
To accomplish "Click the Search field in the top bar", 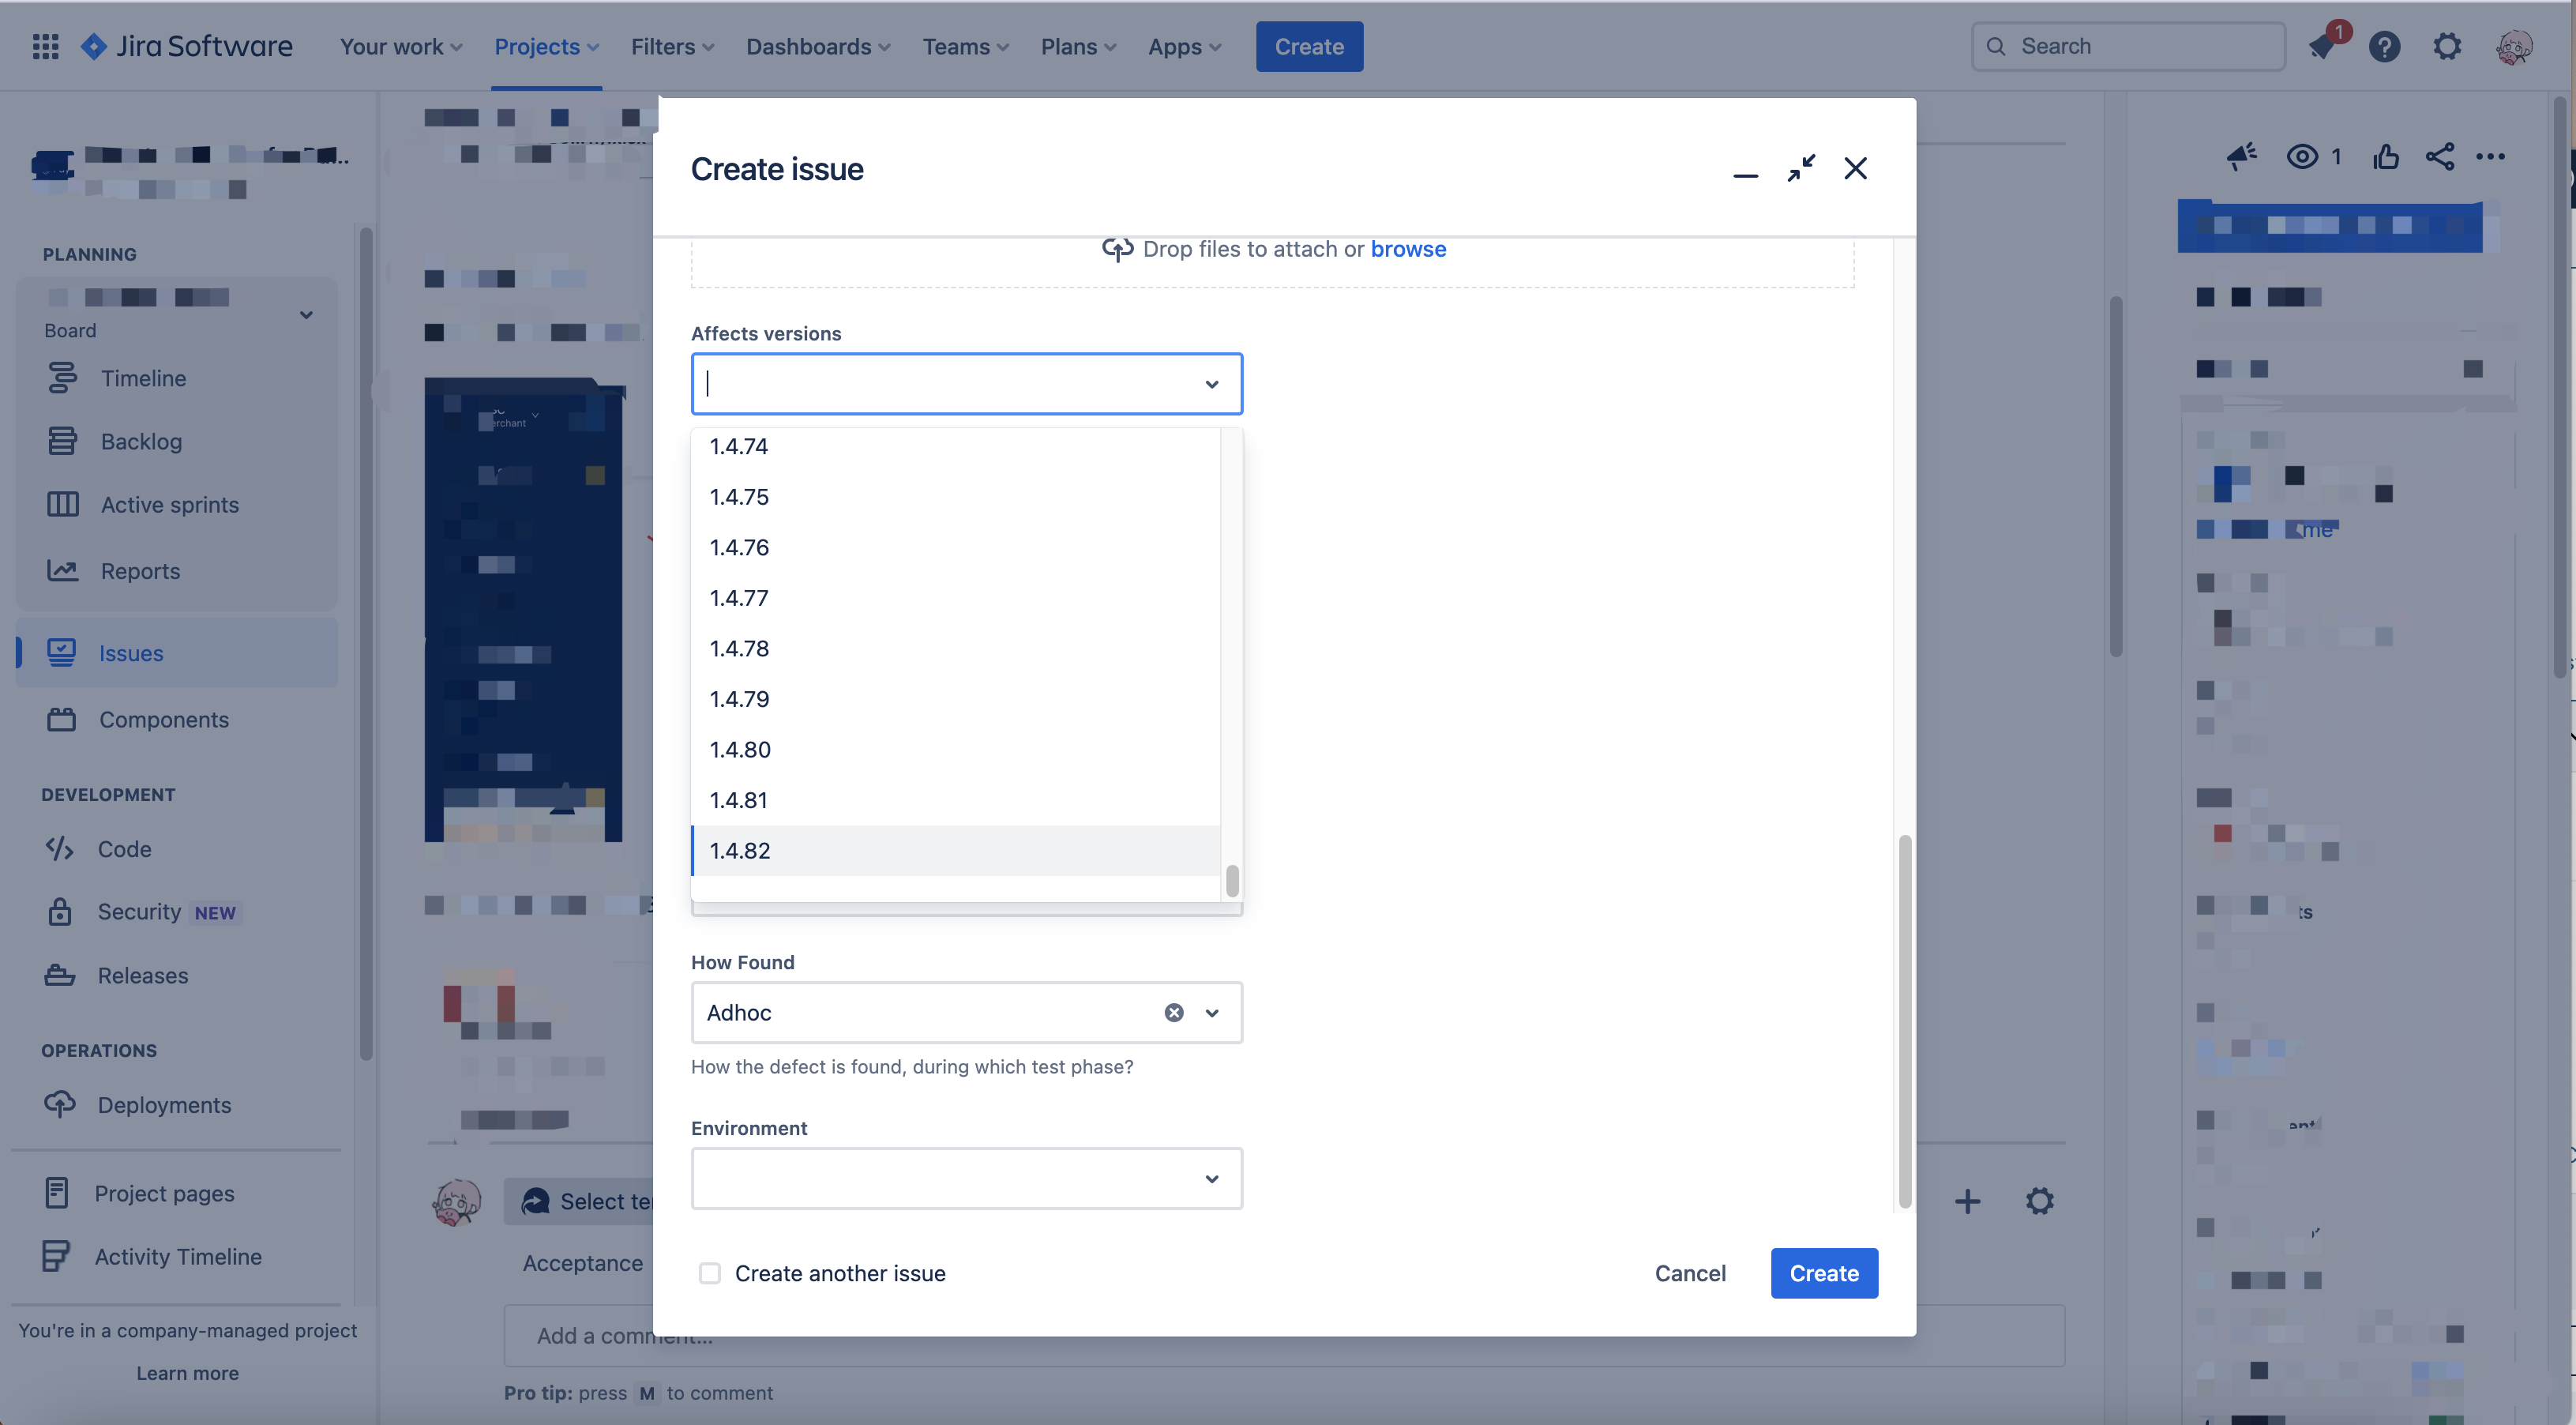I will point(2128,47).
